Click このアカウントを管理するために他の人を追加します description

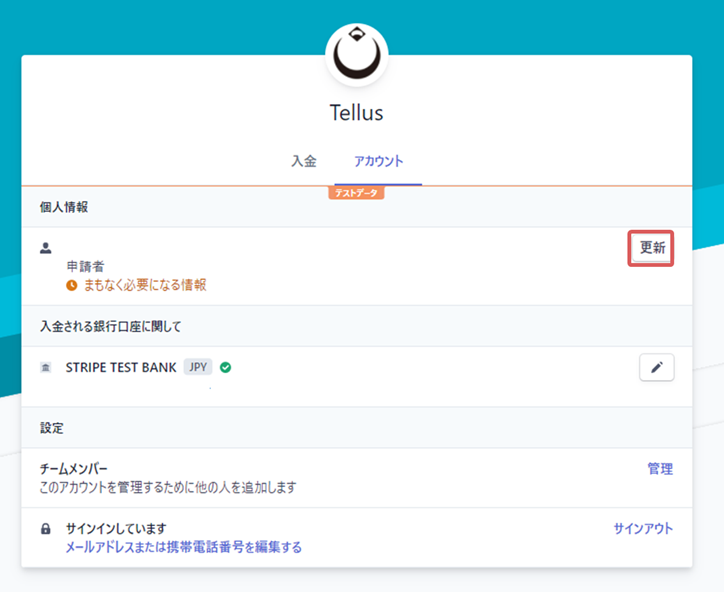click(168, 488)
